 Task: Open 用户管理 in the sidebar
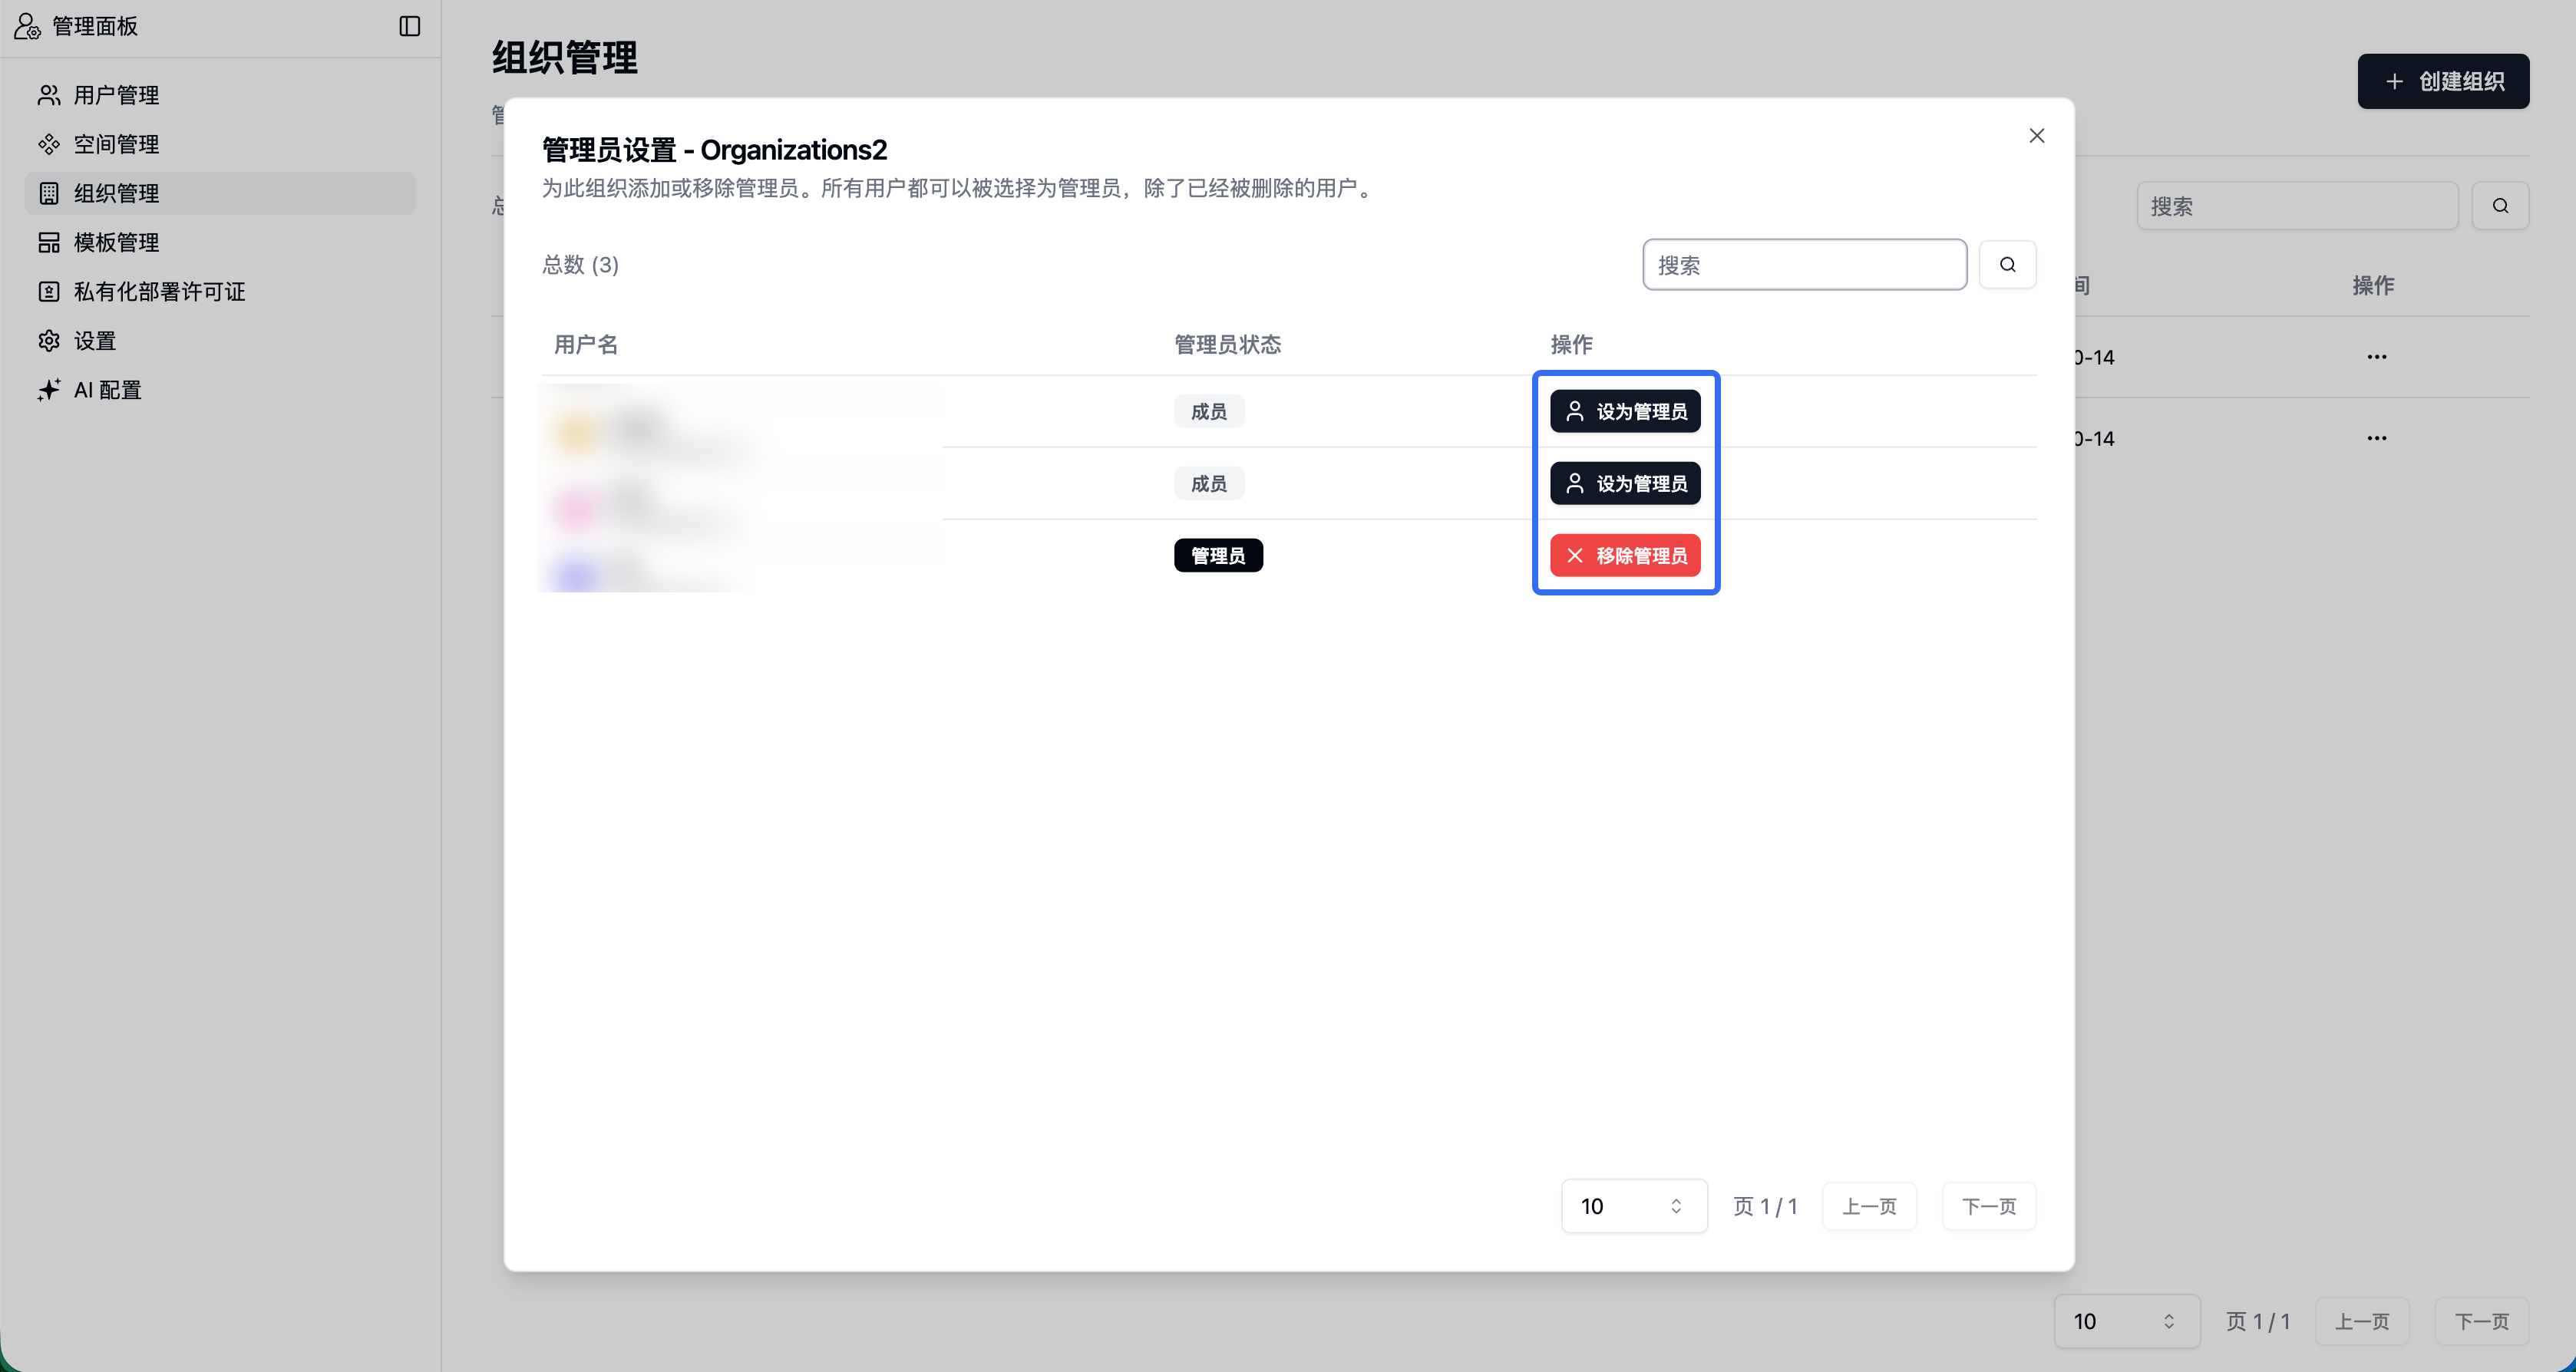116,95
